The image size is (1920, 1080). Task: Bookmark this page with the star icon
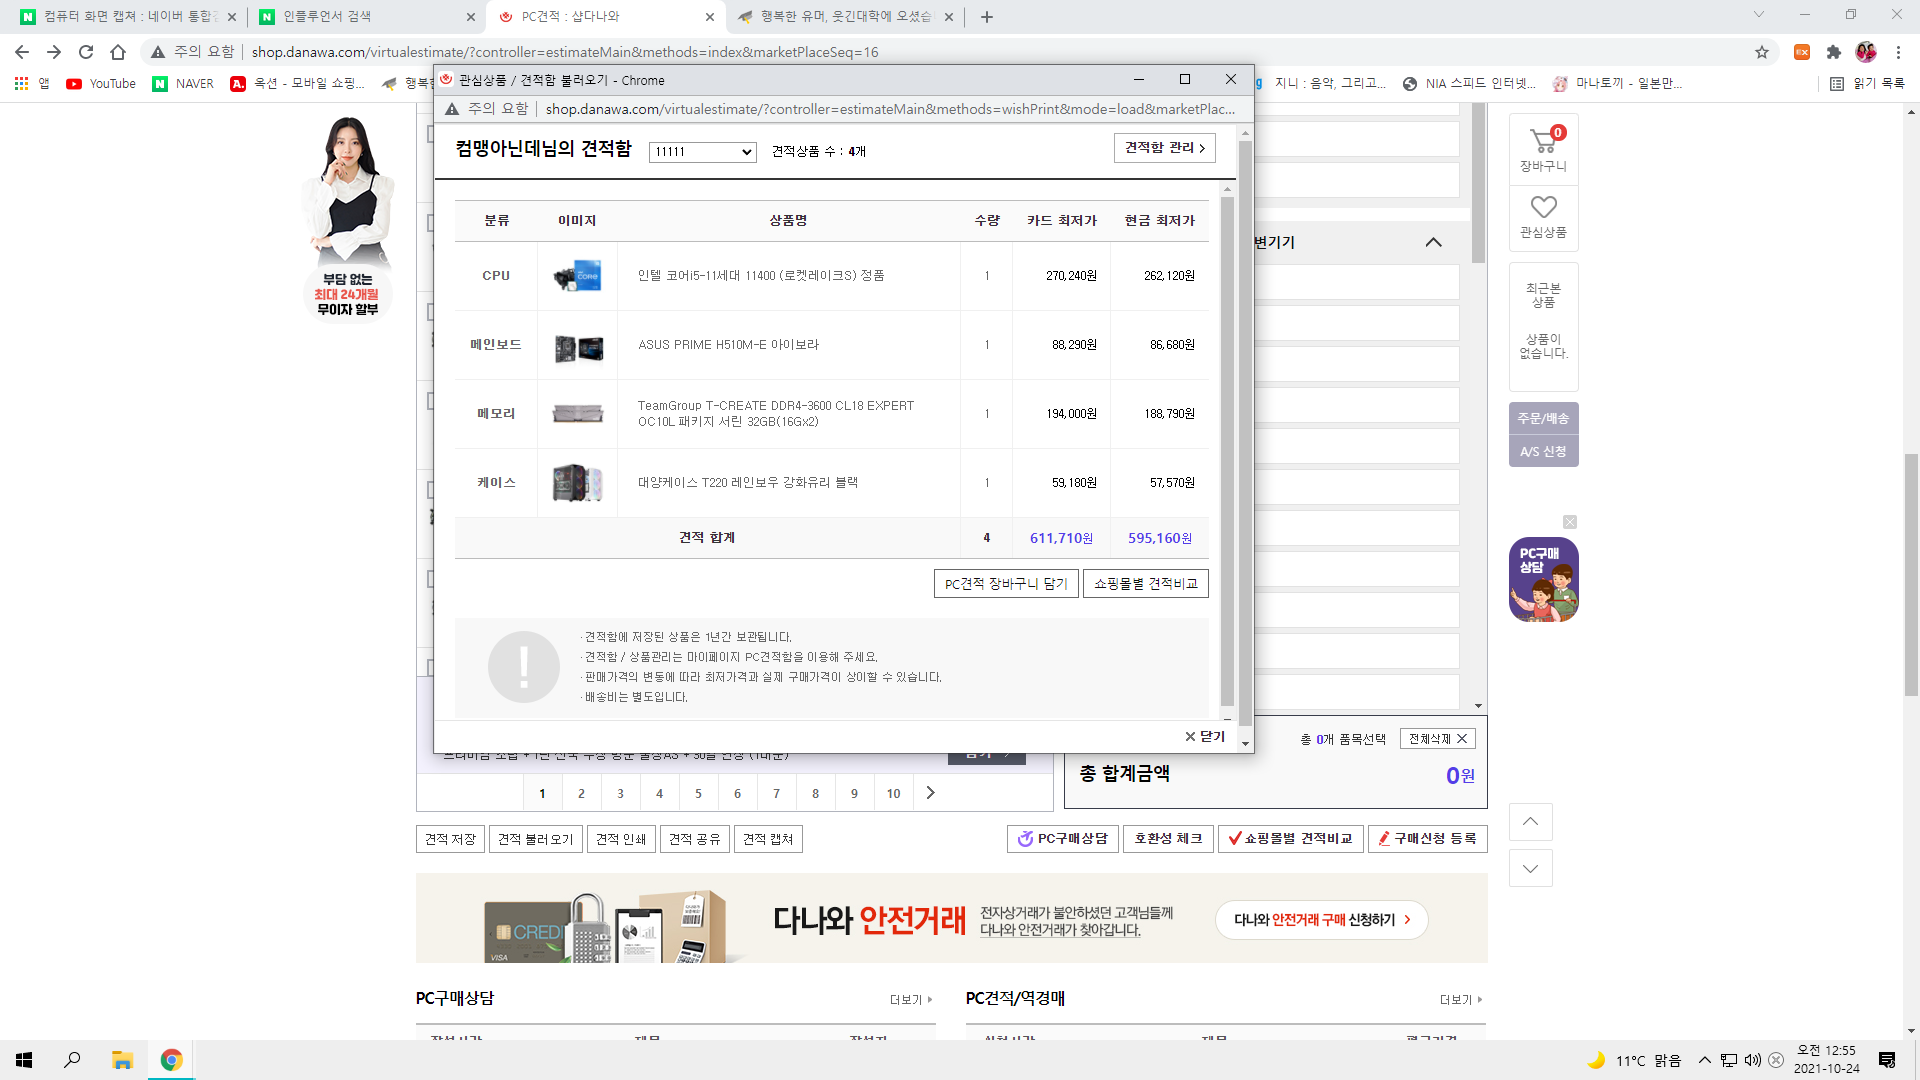tap(1762, 52)
